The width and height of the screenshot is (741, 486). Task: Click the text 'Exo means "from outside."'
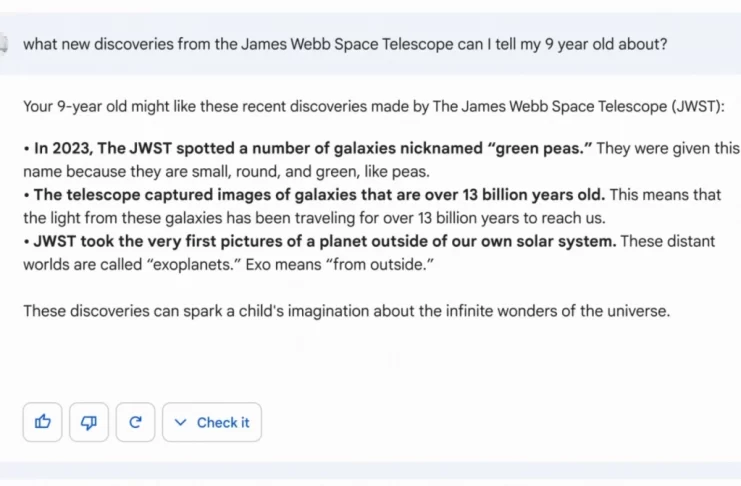(339, 264)
